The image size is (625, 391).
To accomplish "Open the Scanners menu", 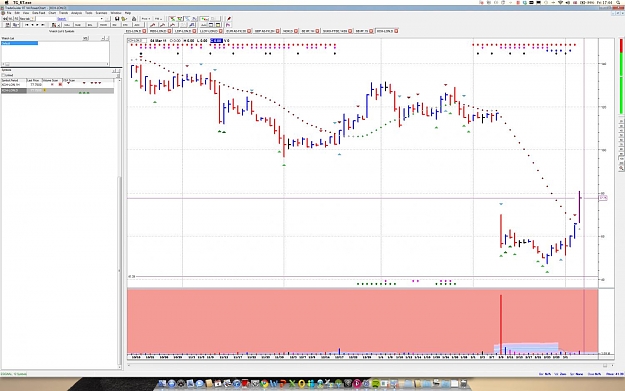I will click(101, 13).
